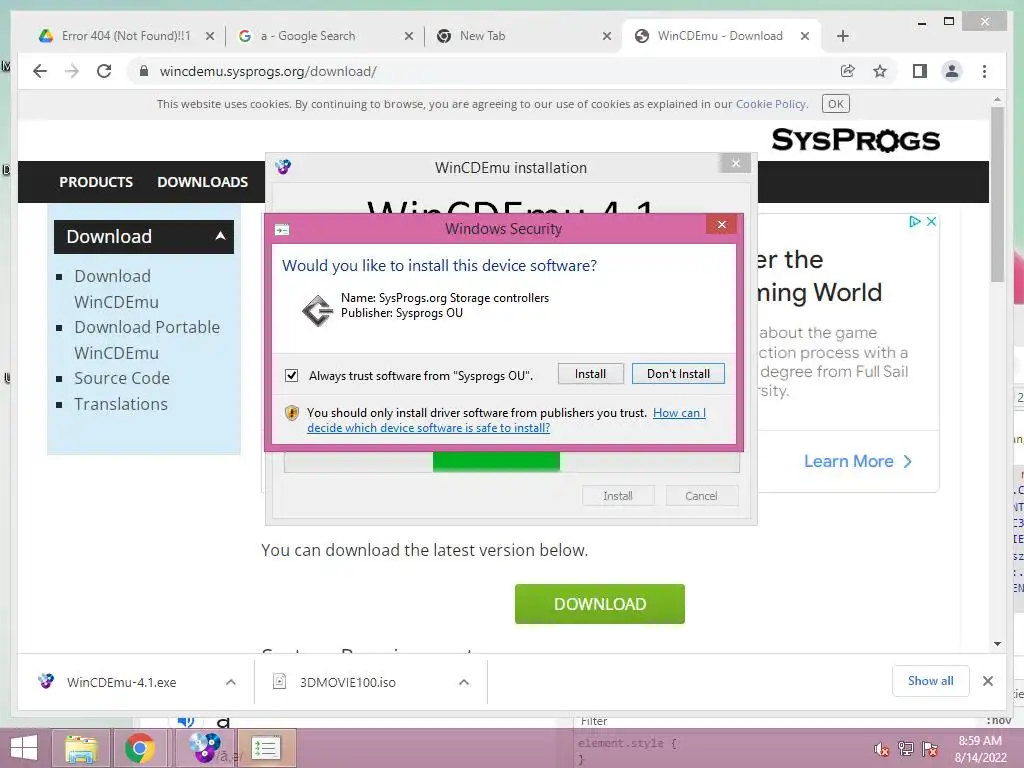Switch to the a - Google Search tab
This screenshot has width=1024, height=768.
pyautogui.click(x=325, y=36)
